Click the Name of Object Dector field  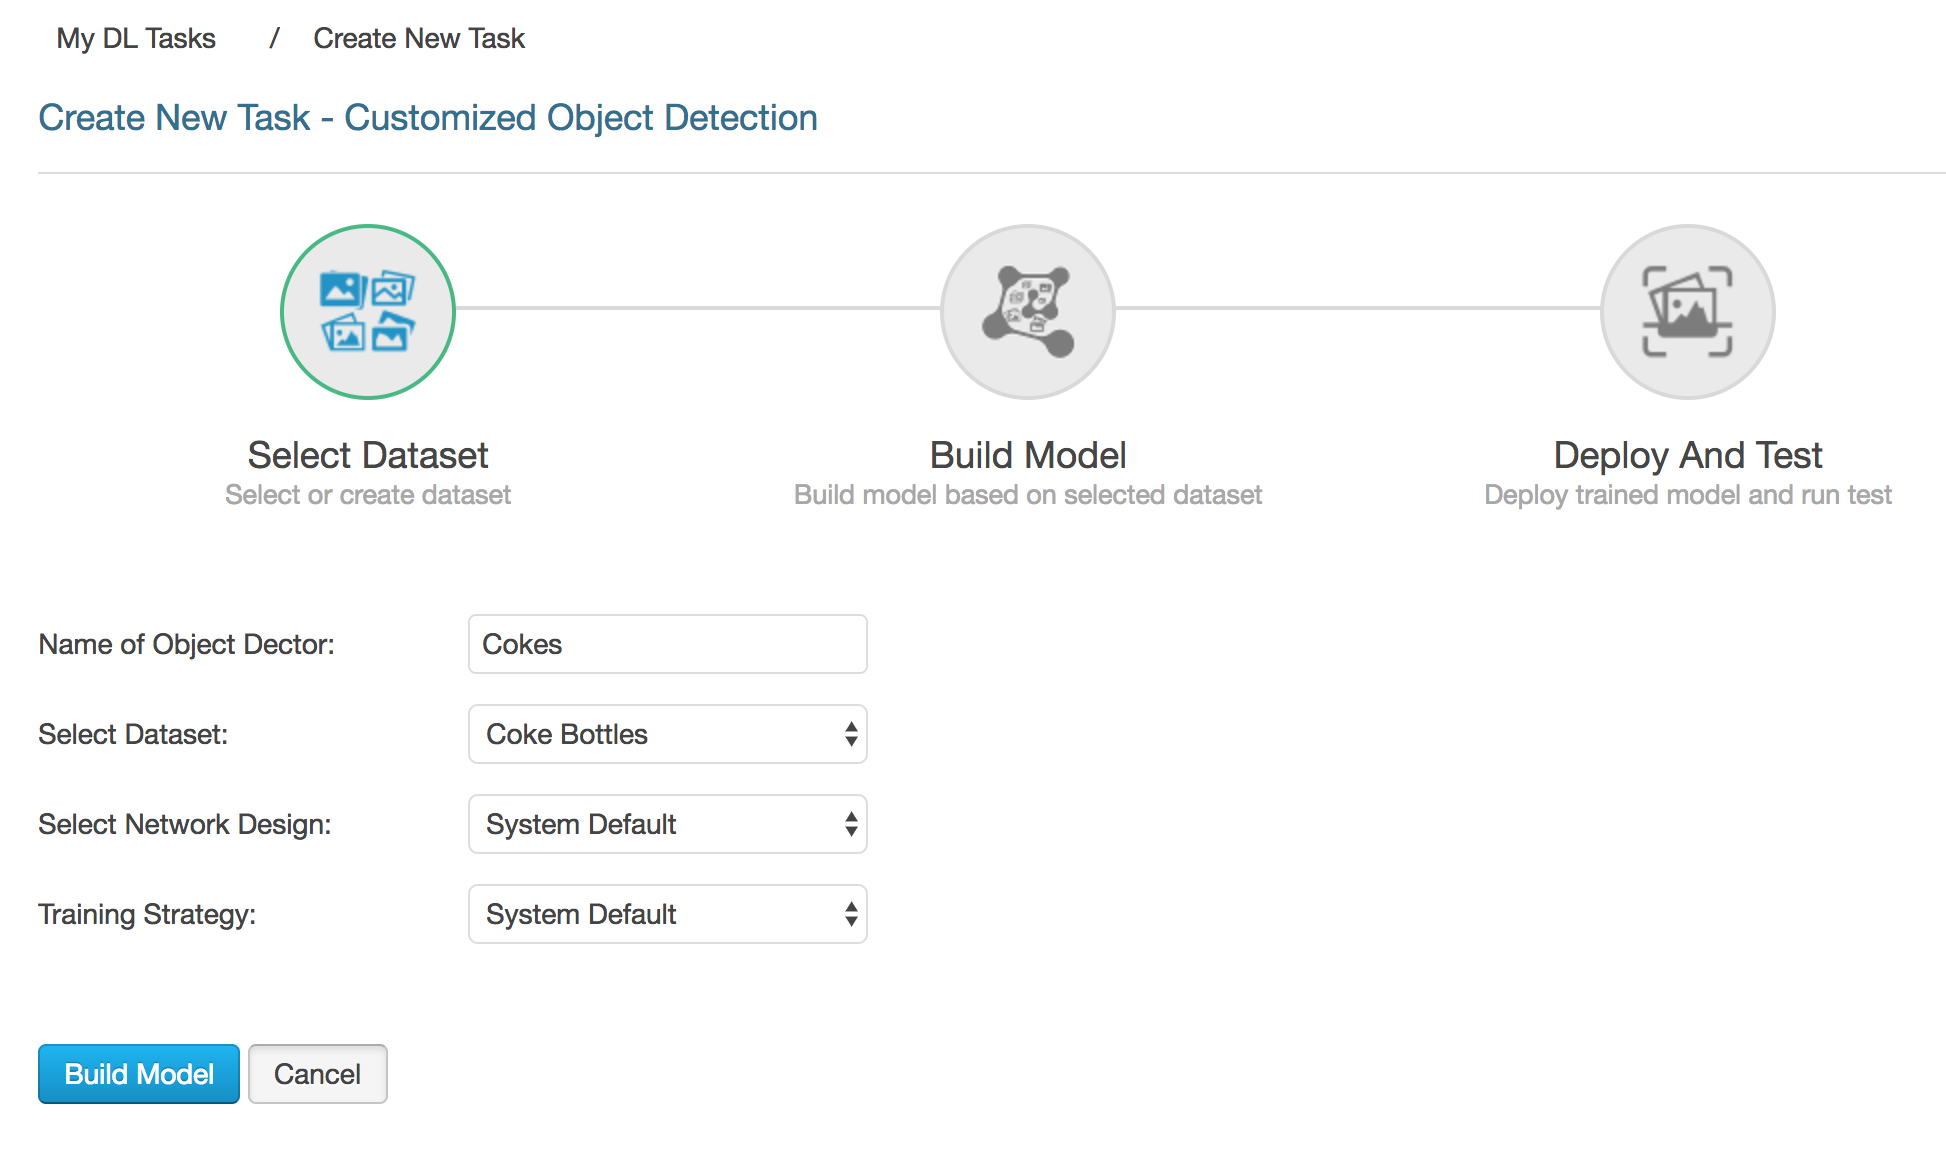click(x=667, y=644)
